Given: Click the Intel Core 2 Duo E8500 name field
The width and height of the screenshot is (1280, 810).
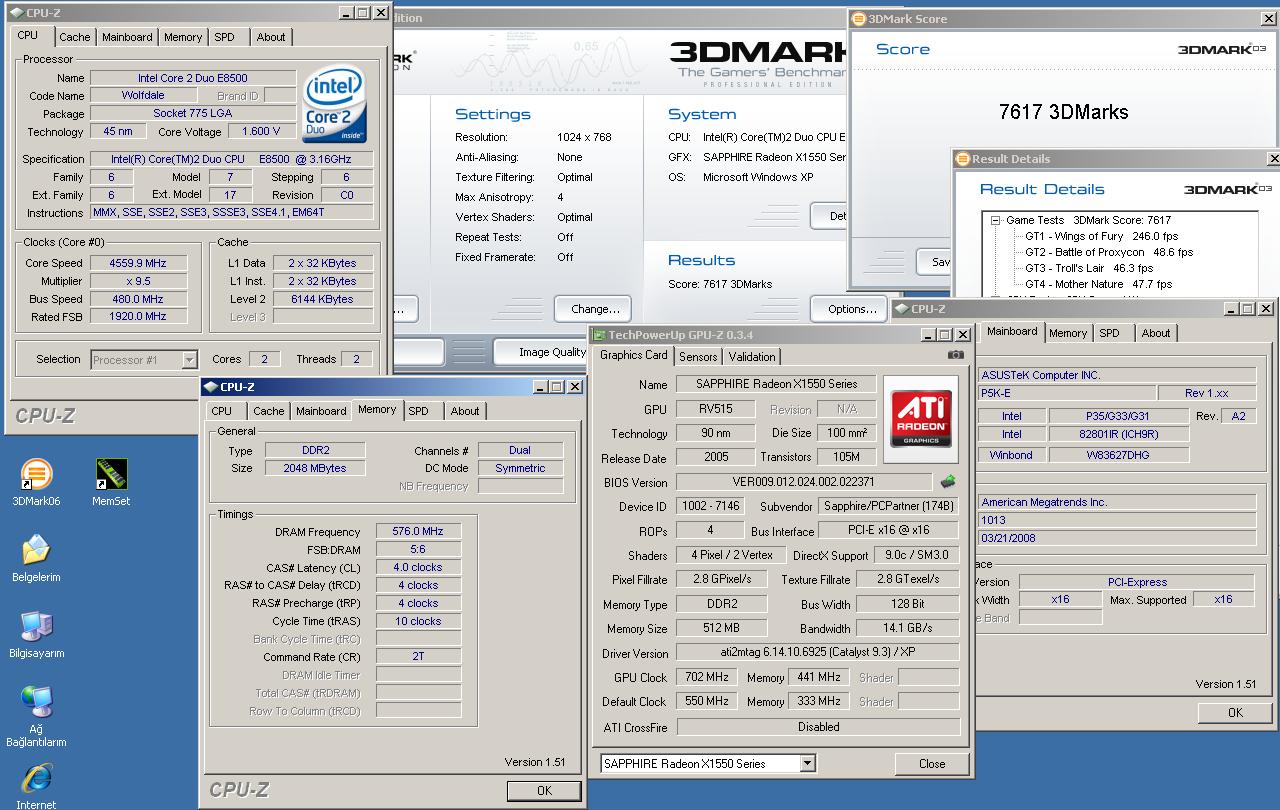Looking at the screenshot, I should [192, 78].
